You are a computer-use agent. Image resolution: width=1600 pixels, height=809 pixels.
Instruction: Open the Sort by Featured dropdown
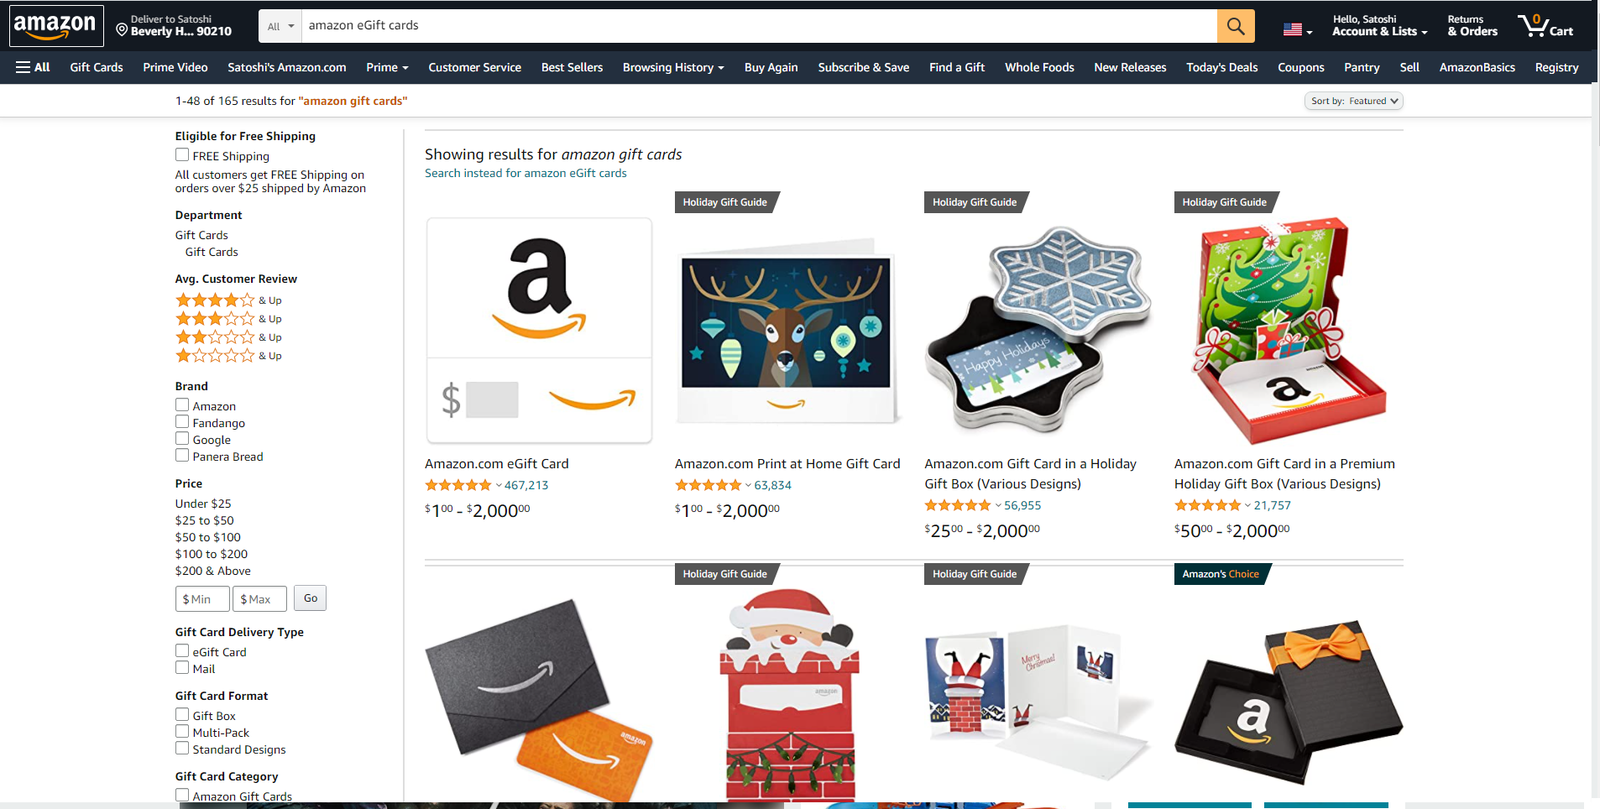click(x=1354, y=101)
